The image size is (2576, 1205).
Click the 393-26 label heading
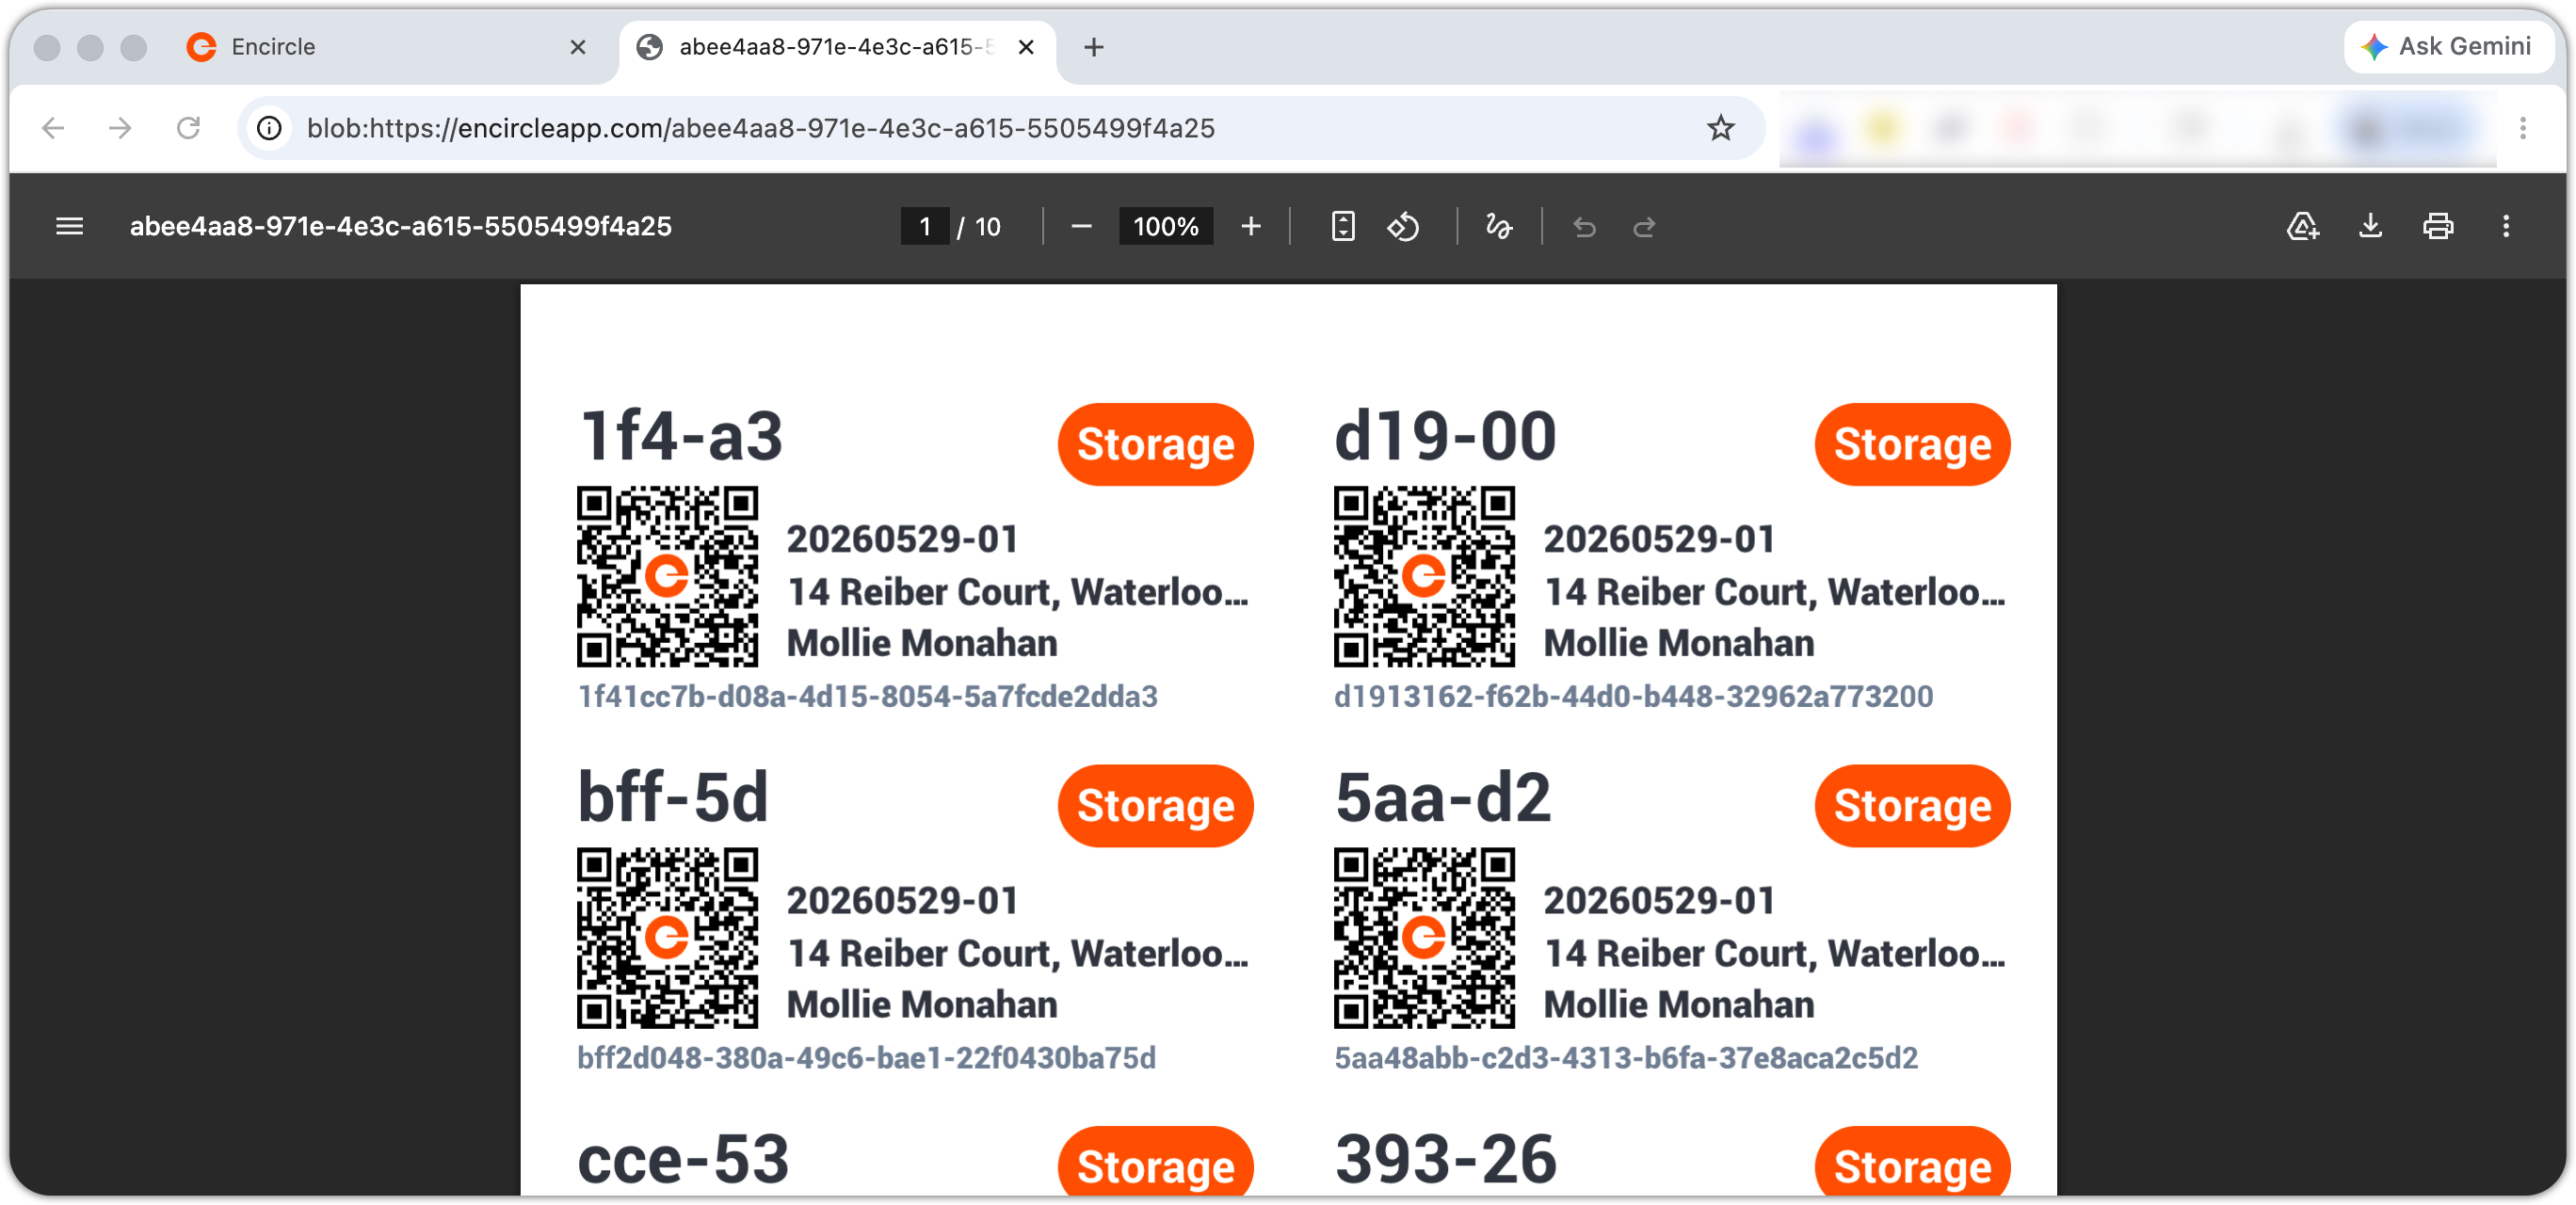(1446, 1160)
